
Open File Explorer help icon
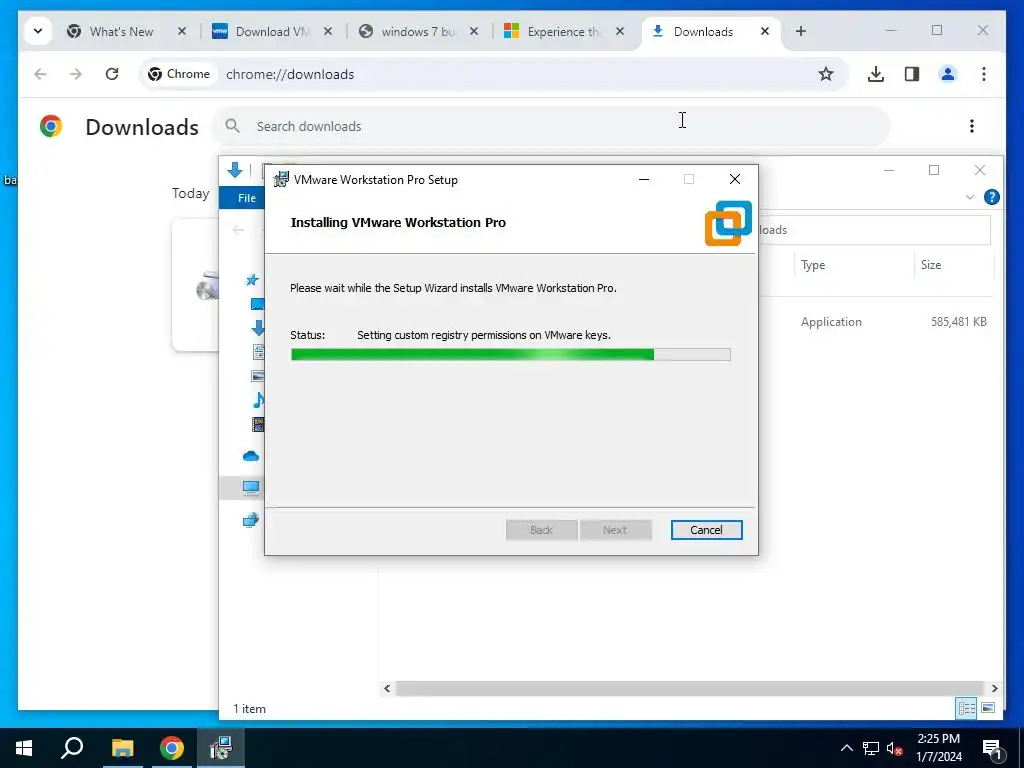tap(991, 197)
